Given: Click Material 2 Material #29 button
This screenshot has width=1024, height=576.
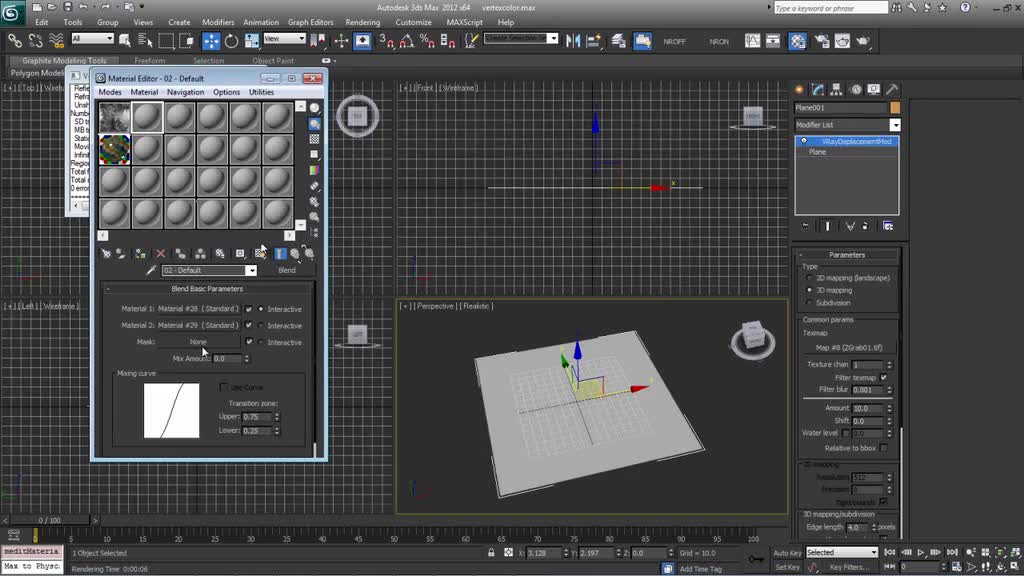Looking at the screenshot, I should (199, 325).
